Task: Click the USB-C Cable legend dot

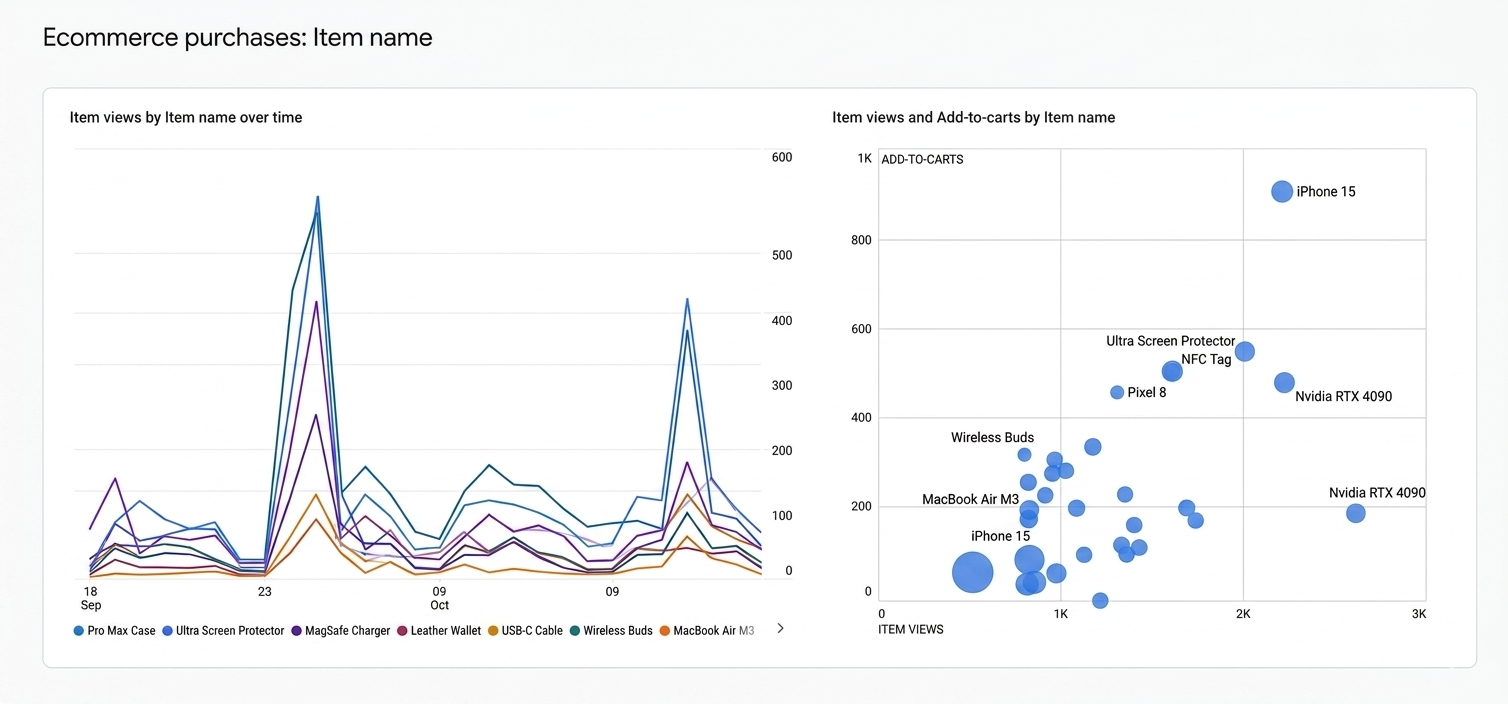Action: [495, 631]
